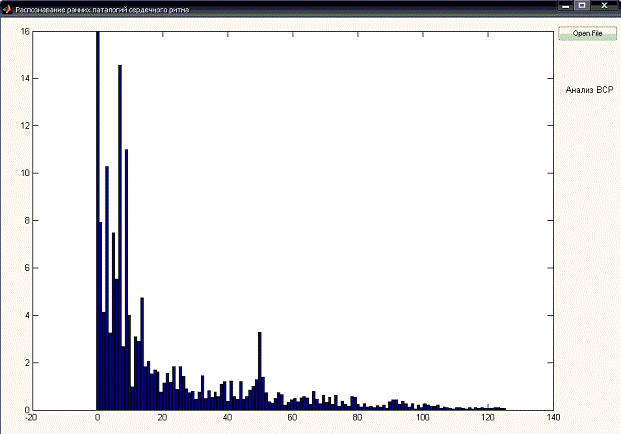The image size is (621, 434).
Task: Click the Open File button
Action: (x=587, y=33)
